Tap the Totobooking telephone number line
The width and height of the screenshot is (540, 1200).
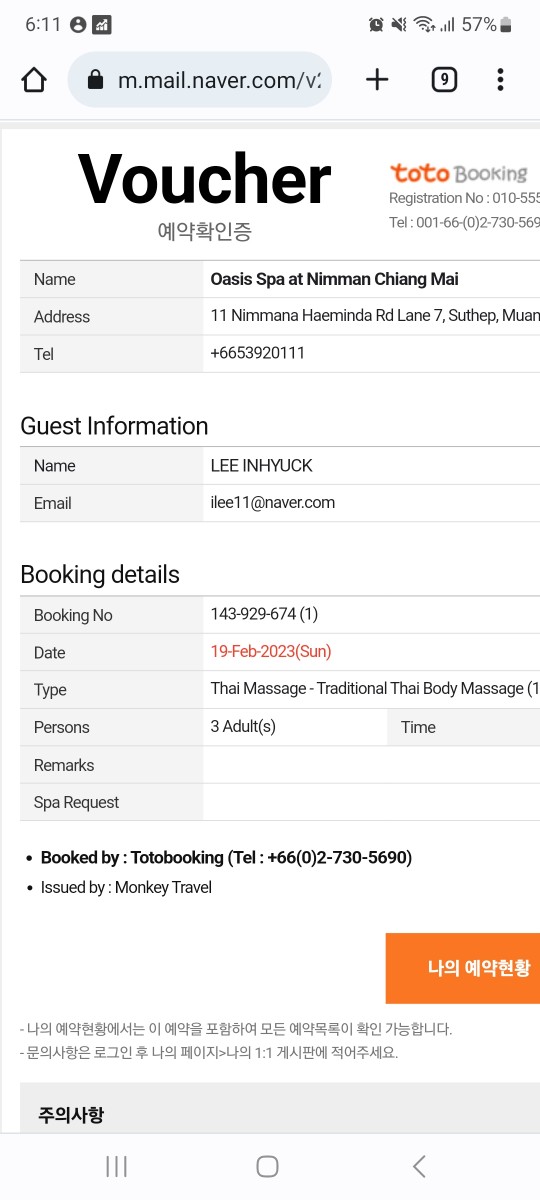pyautogui.click(x=226, y=857)
